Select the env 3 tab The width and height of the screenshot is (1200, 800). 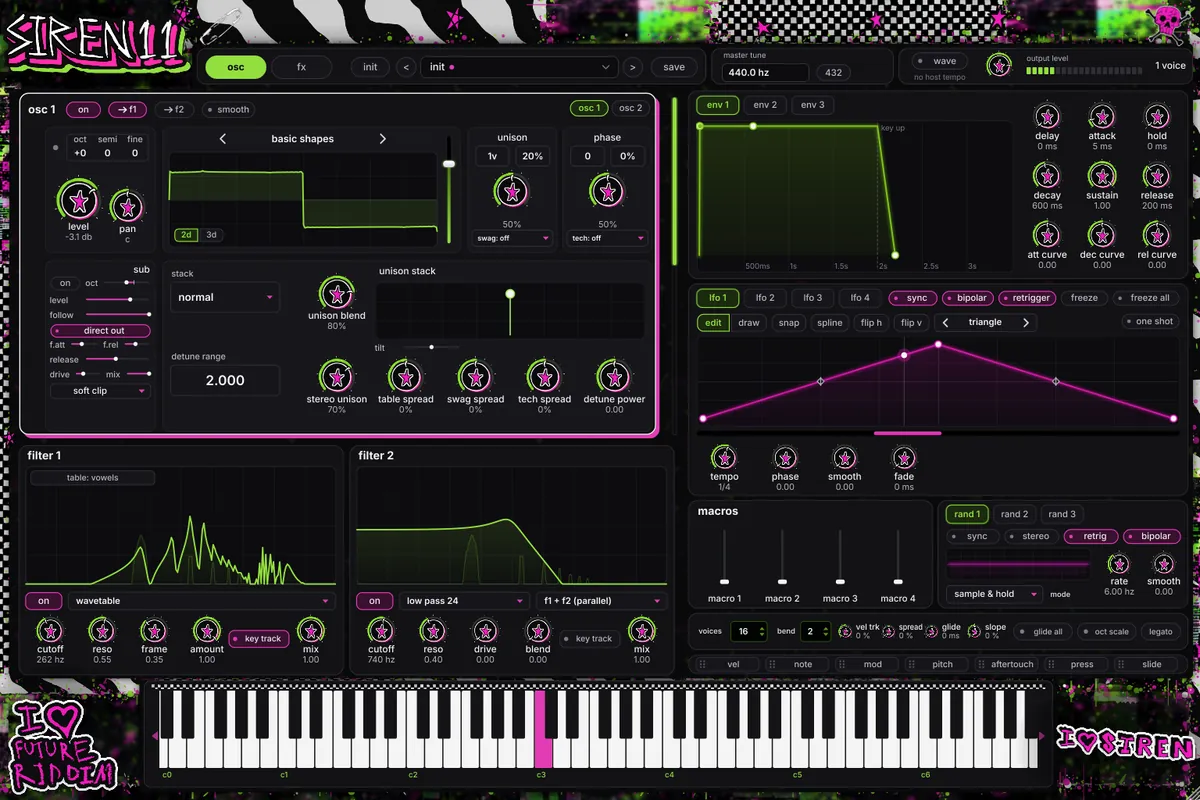[x=814, y=105]
